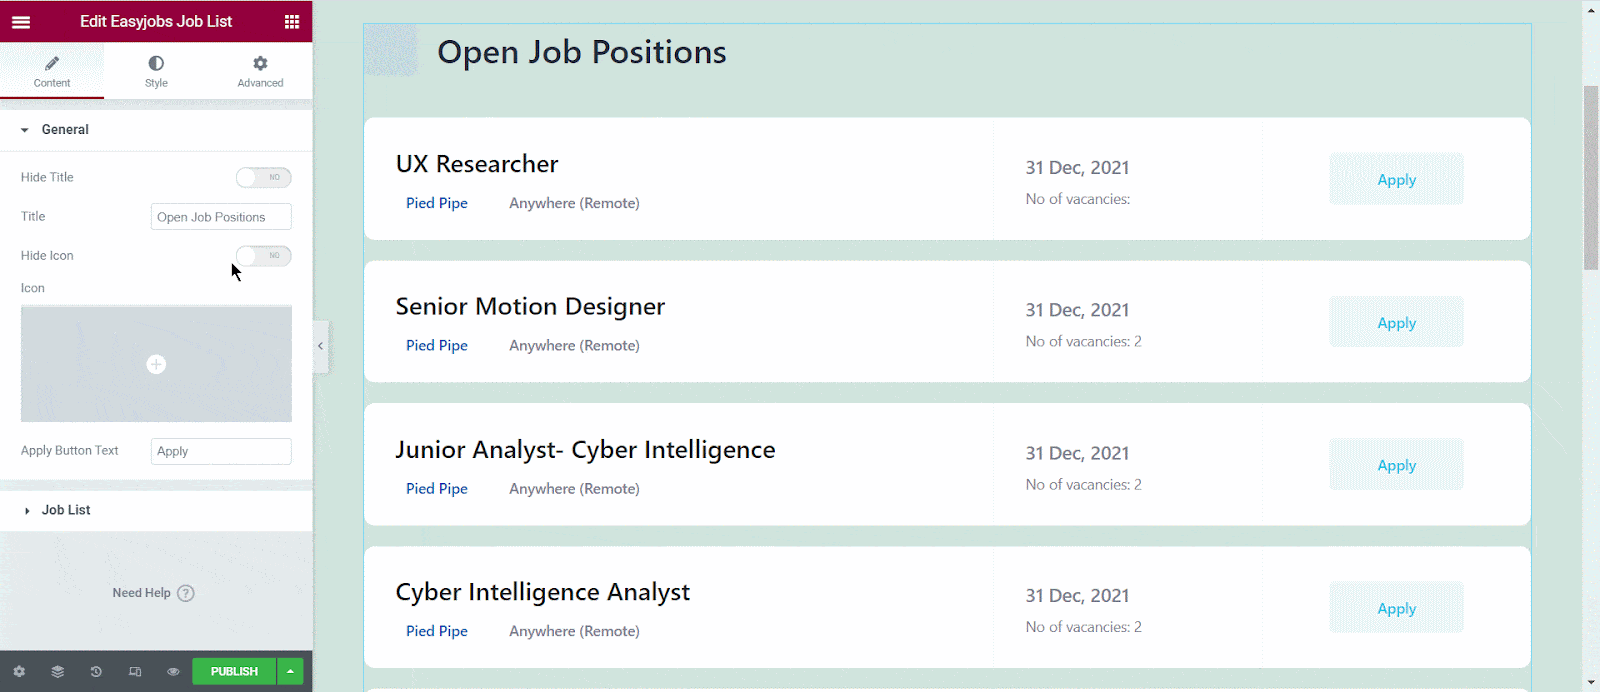Screen dimensions: 1600x692
Task: Collapse the panel with the left arrow handle
Action: pos(320,346)
